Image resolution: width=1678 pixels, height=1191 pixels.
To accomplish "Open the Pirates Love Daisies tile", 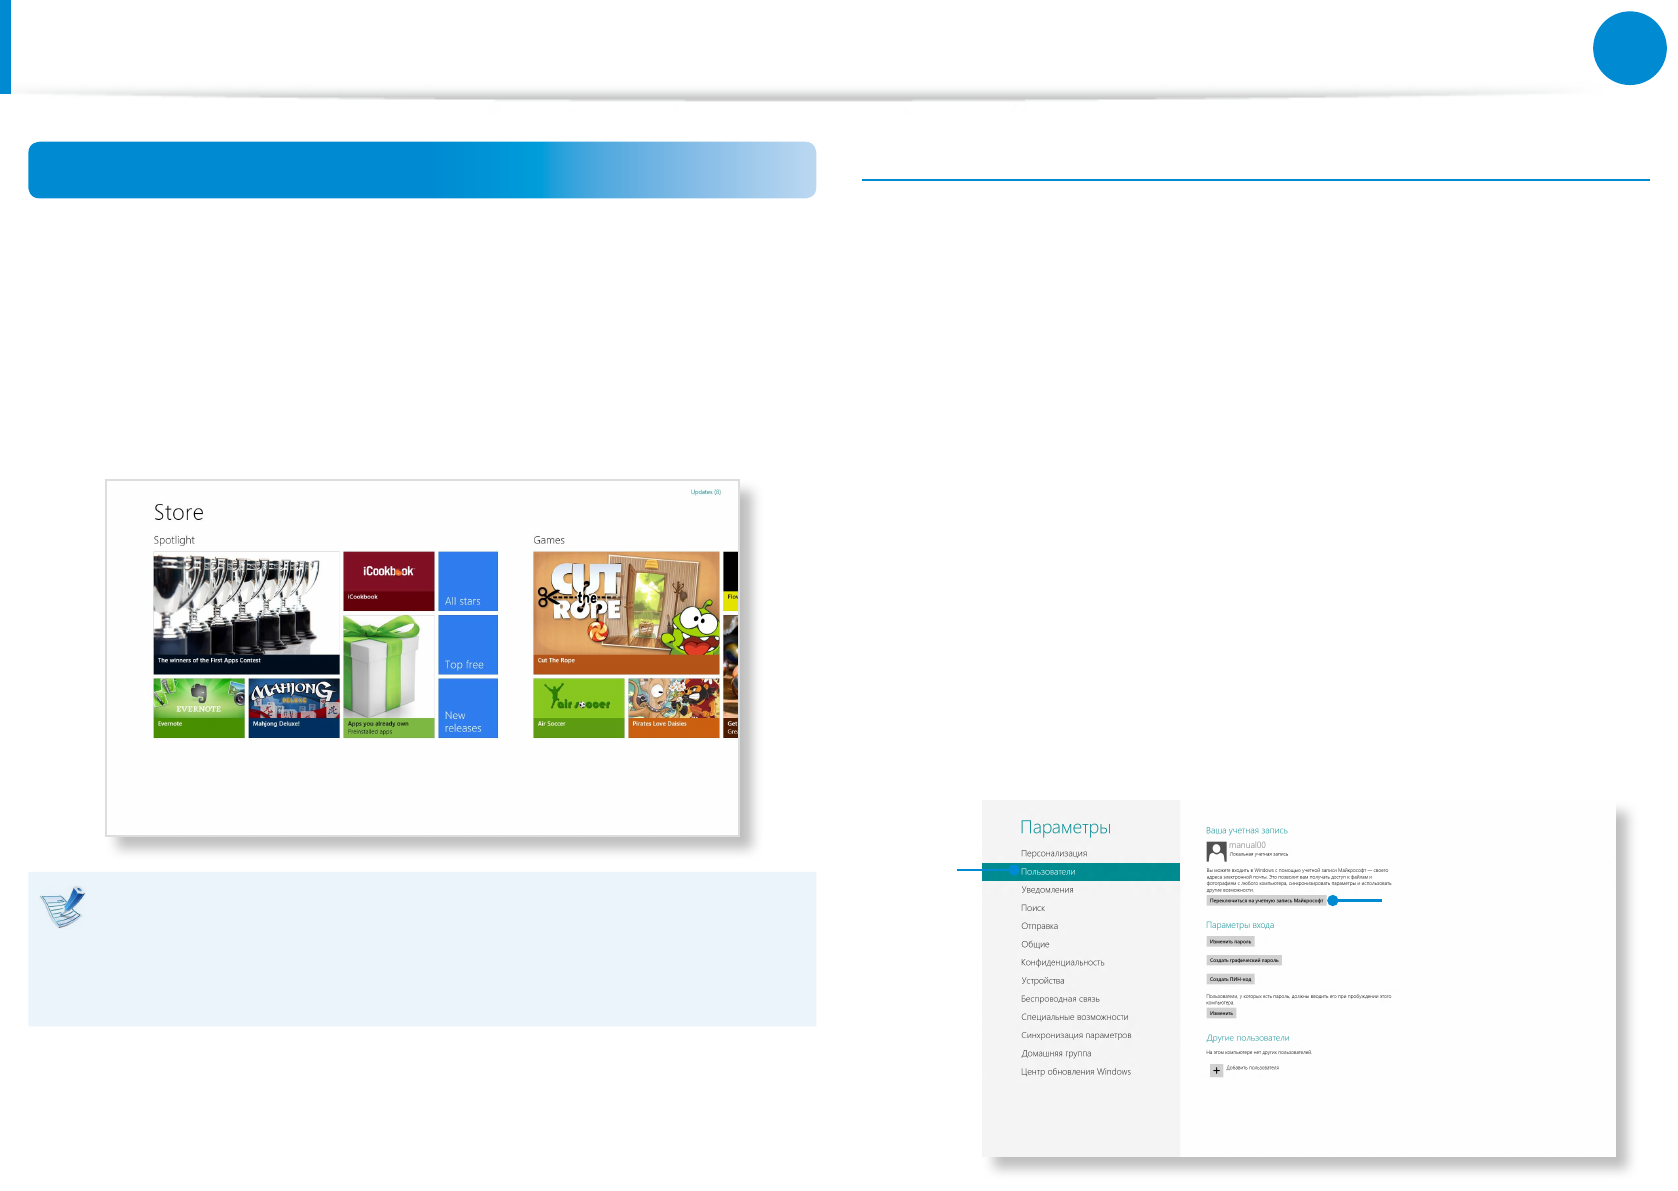I will point(673,708).
